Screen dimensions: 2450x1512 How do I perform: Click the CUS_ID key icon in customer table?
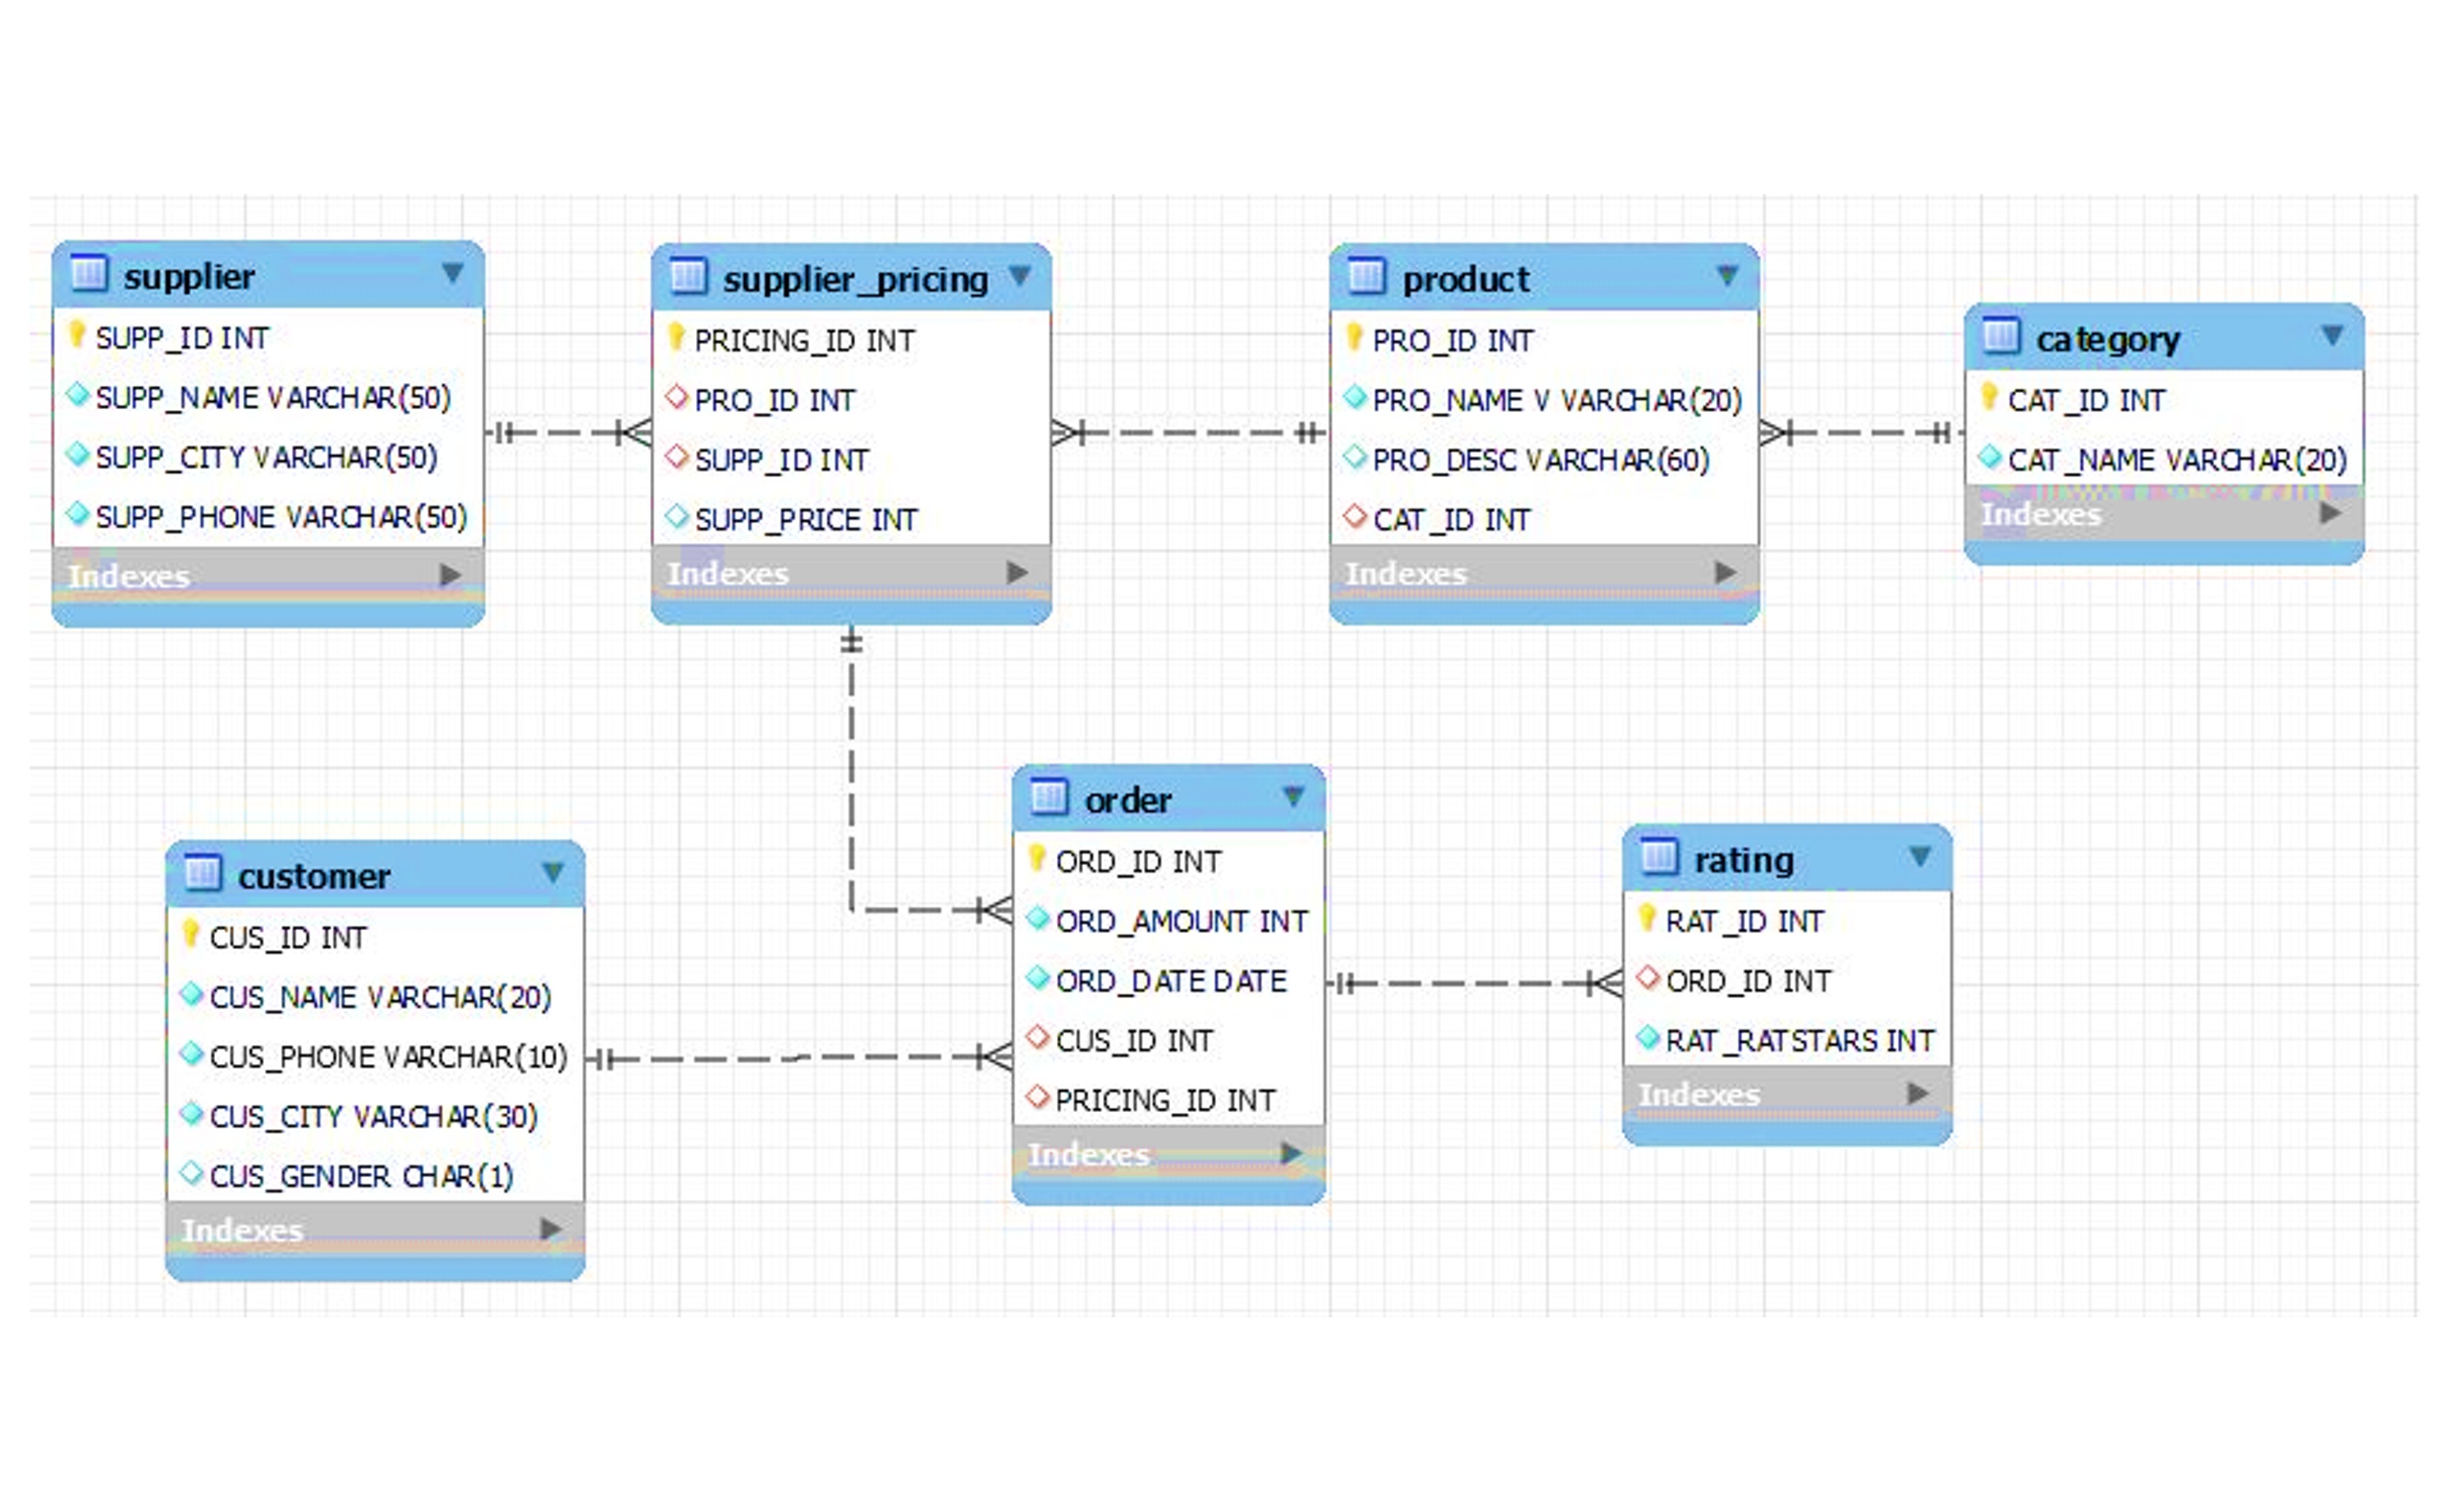pos(191,935)
